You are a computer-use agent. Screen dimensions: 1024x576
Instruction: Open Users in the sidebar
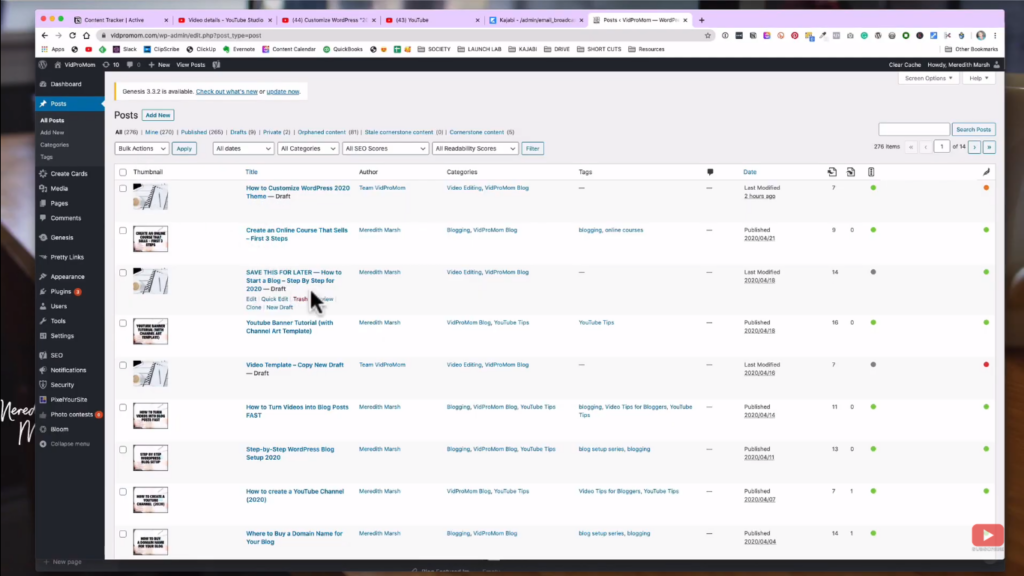[58, 306]
